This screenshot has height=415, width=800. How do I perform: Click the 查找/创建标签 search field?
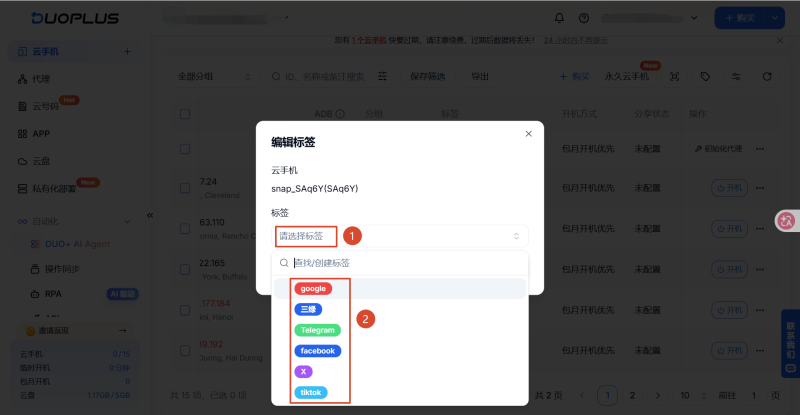pos(399,263)
